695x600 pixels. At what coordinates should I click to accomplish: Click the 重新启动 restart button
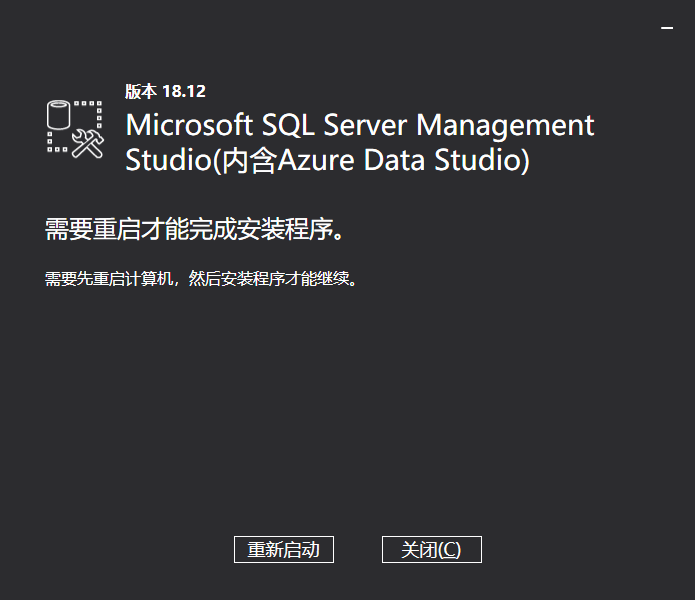[284, 549]
